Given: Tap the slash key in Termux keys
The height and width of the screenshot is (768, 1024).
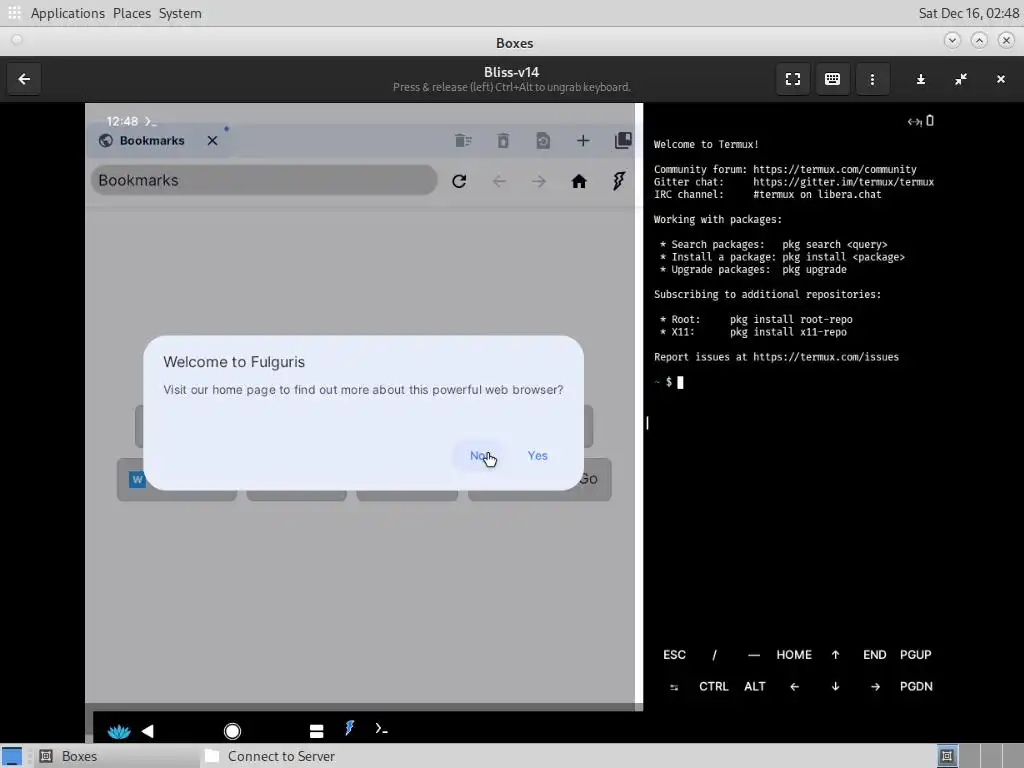Looking at the screenshot, I should pyautogui.click(x=714, y=654).
